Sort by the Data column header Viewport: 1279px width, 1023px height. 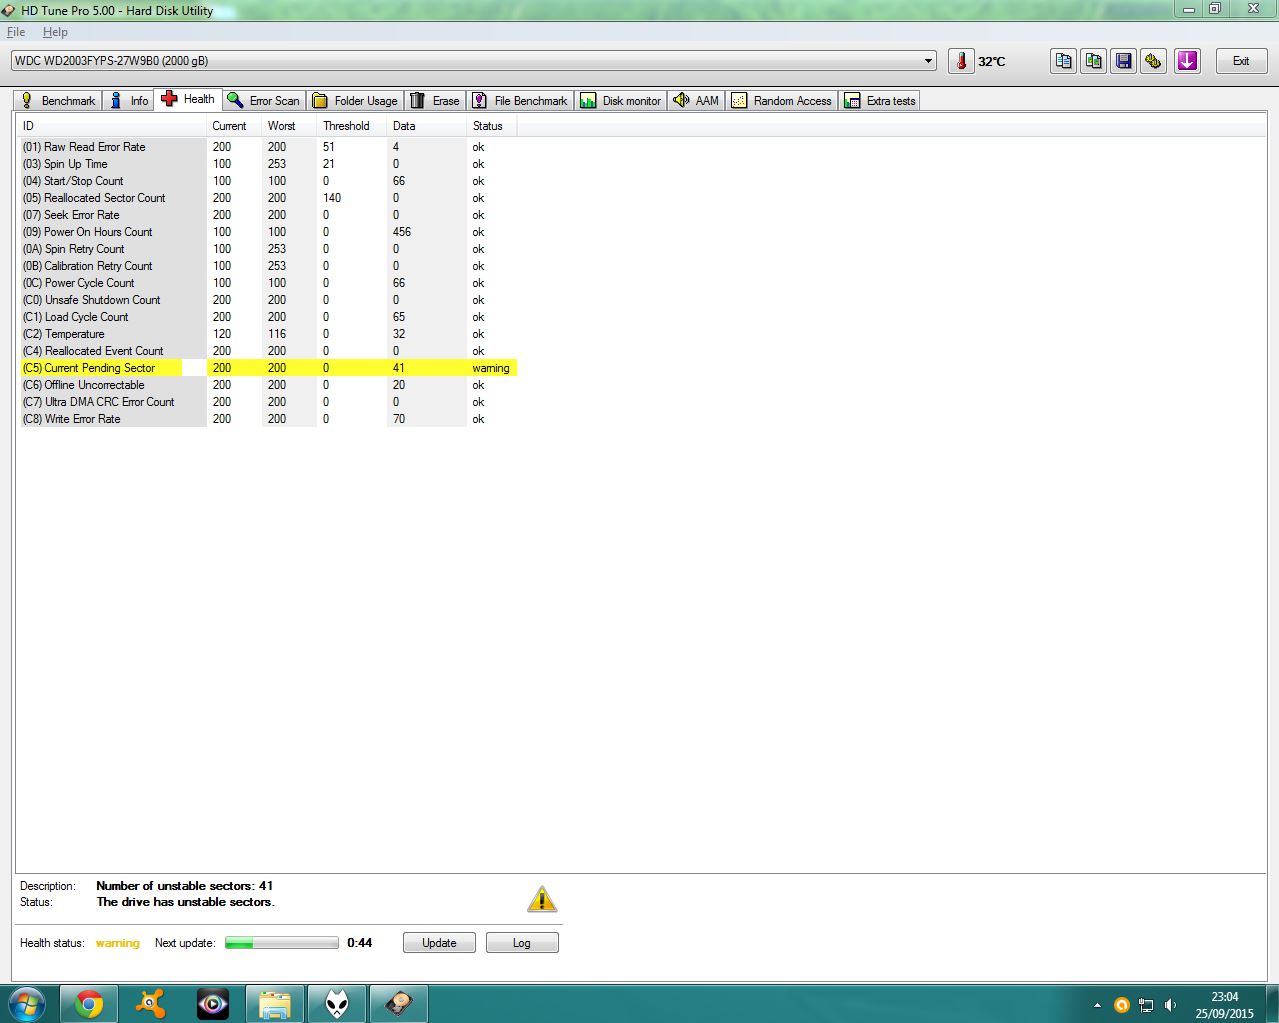pos(427,126)
